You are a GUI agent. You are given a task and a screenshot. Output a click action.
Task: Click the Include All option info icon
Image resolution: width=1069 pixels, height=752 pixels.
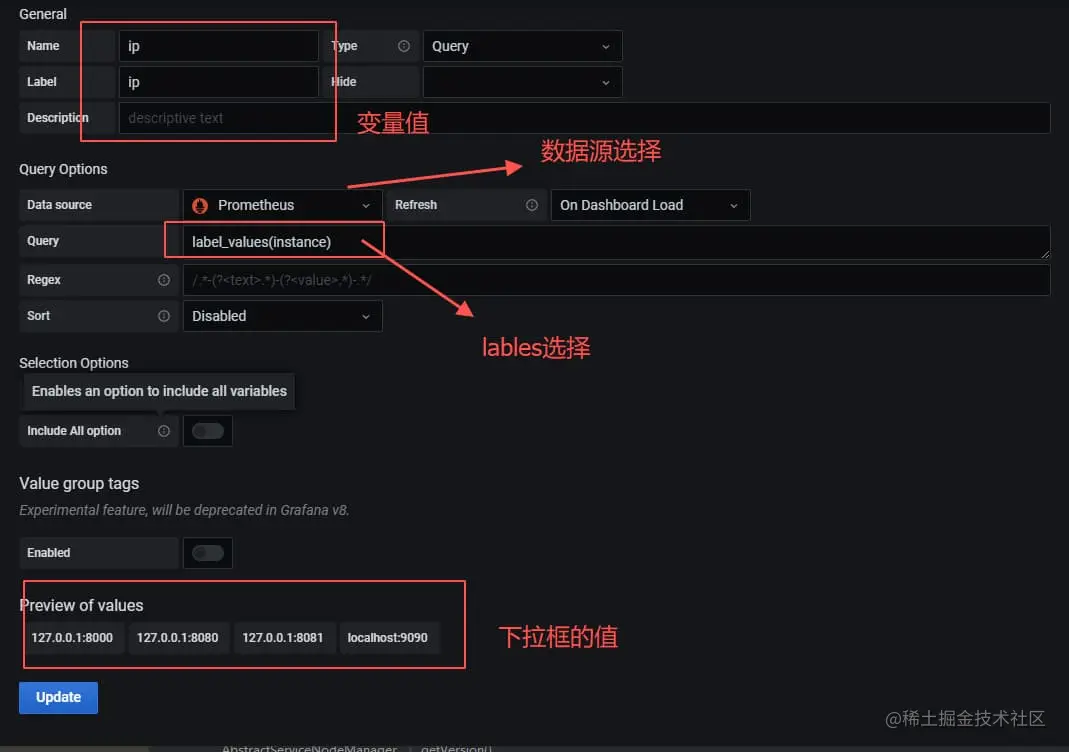point(164,431)
